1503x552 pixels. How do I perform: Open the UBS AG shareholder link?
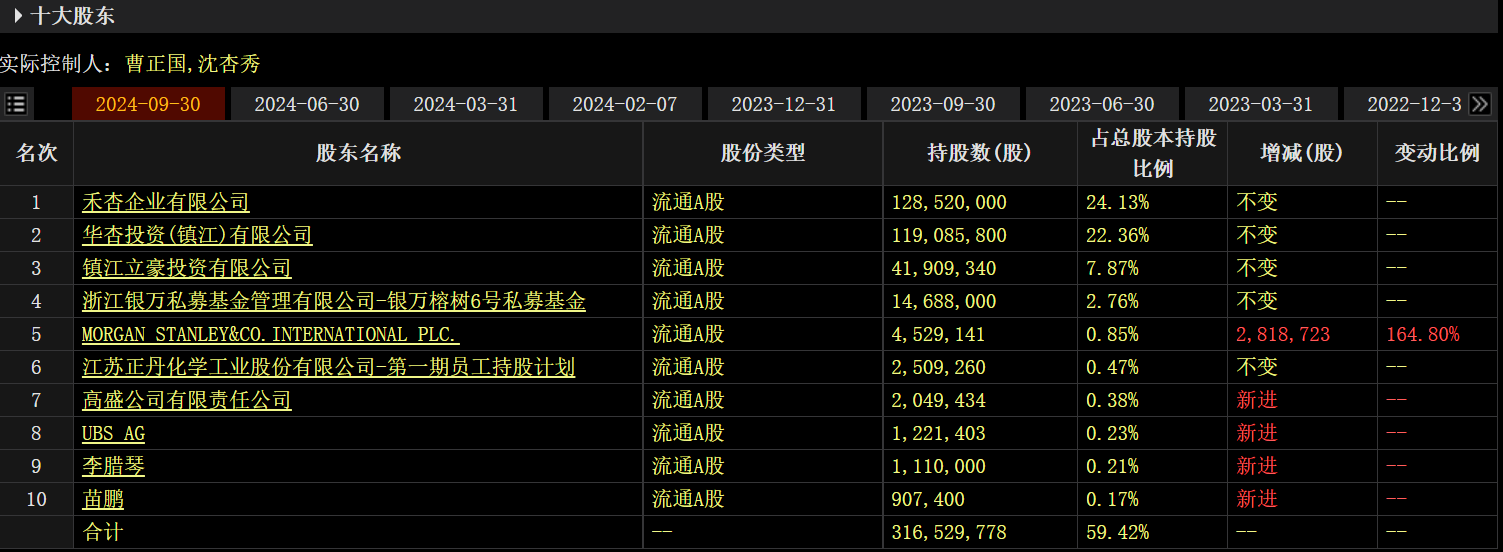coord(113,434)
